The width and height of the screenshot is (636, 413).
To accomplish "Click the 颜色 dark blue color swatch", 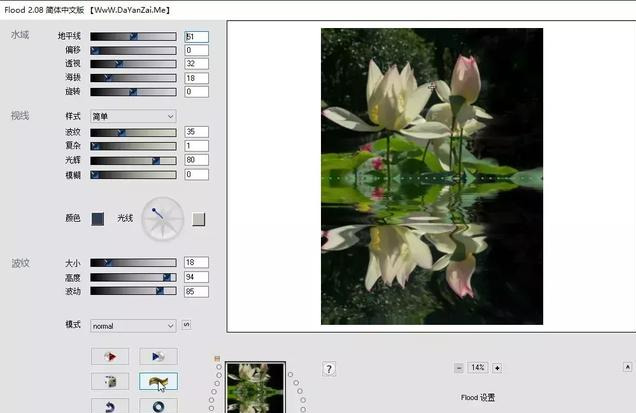I will (98, 219).
